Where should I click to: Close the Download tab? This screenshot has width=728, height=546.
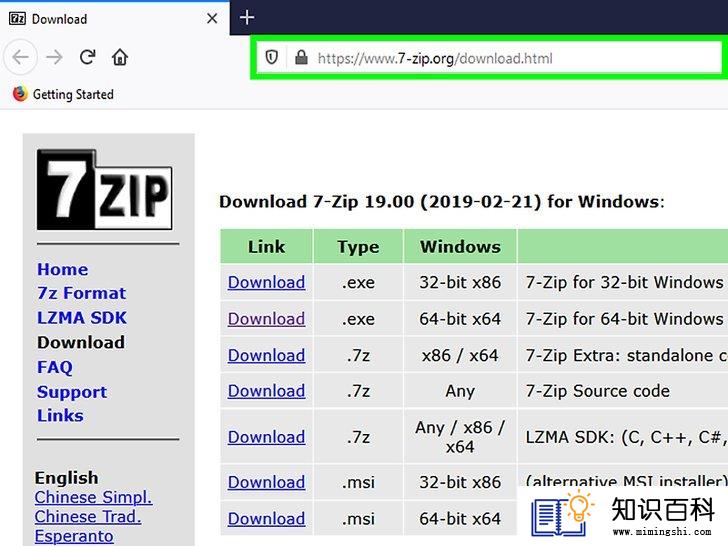point(212,19)
